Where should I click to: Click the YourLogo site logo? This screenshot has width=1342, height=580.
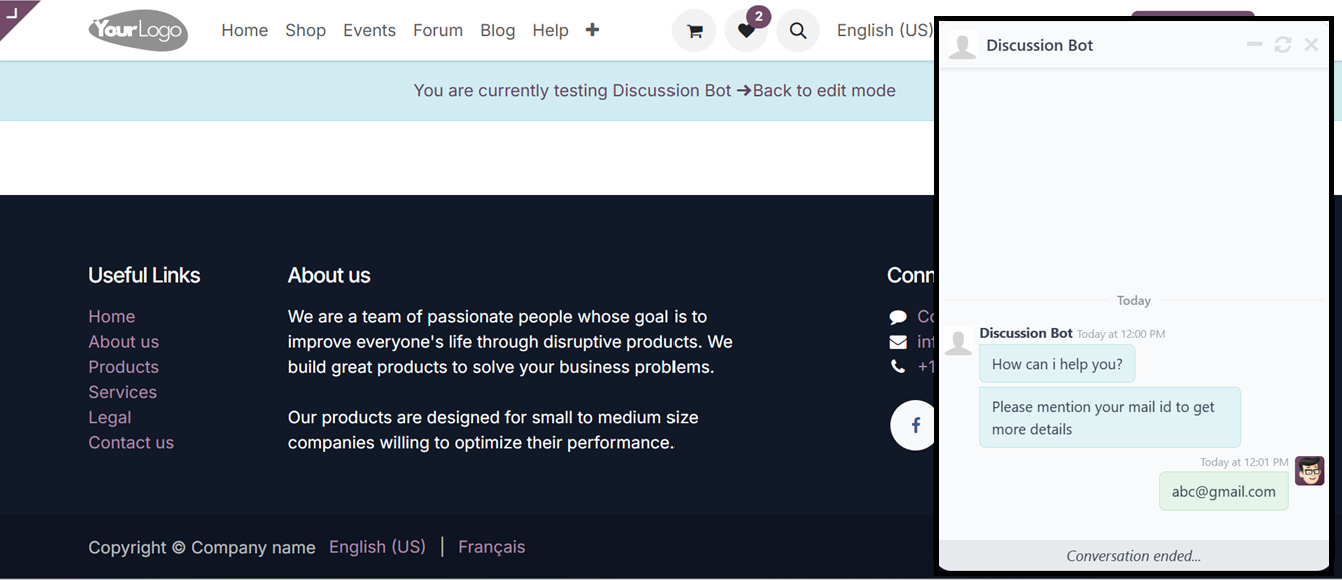pos(138,30)
